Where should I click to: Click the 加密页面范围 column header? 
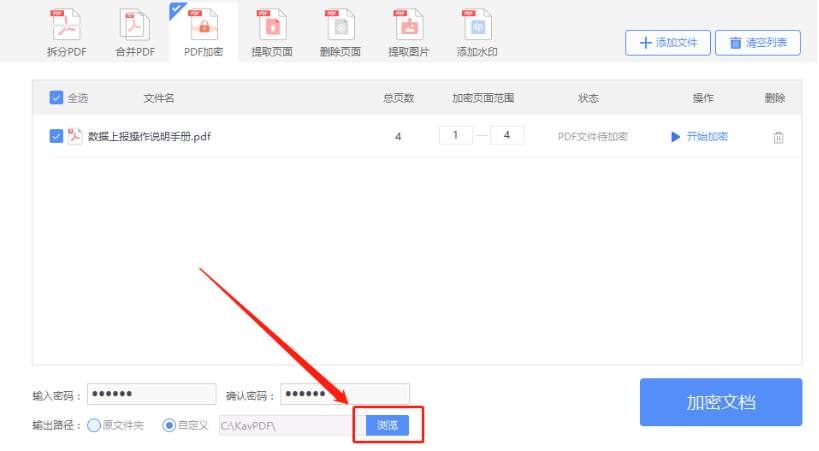point(483,98)
